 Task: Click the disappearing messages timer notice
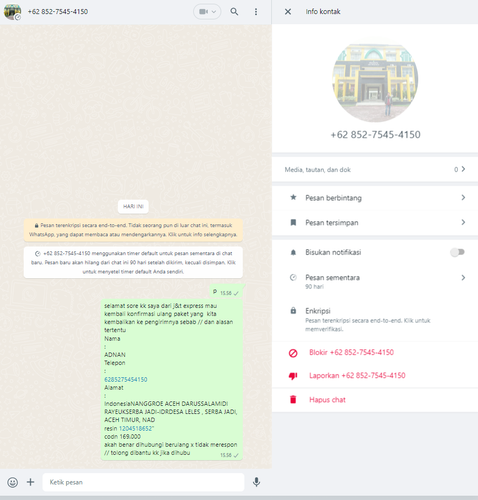(133, 262)
